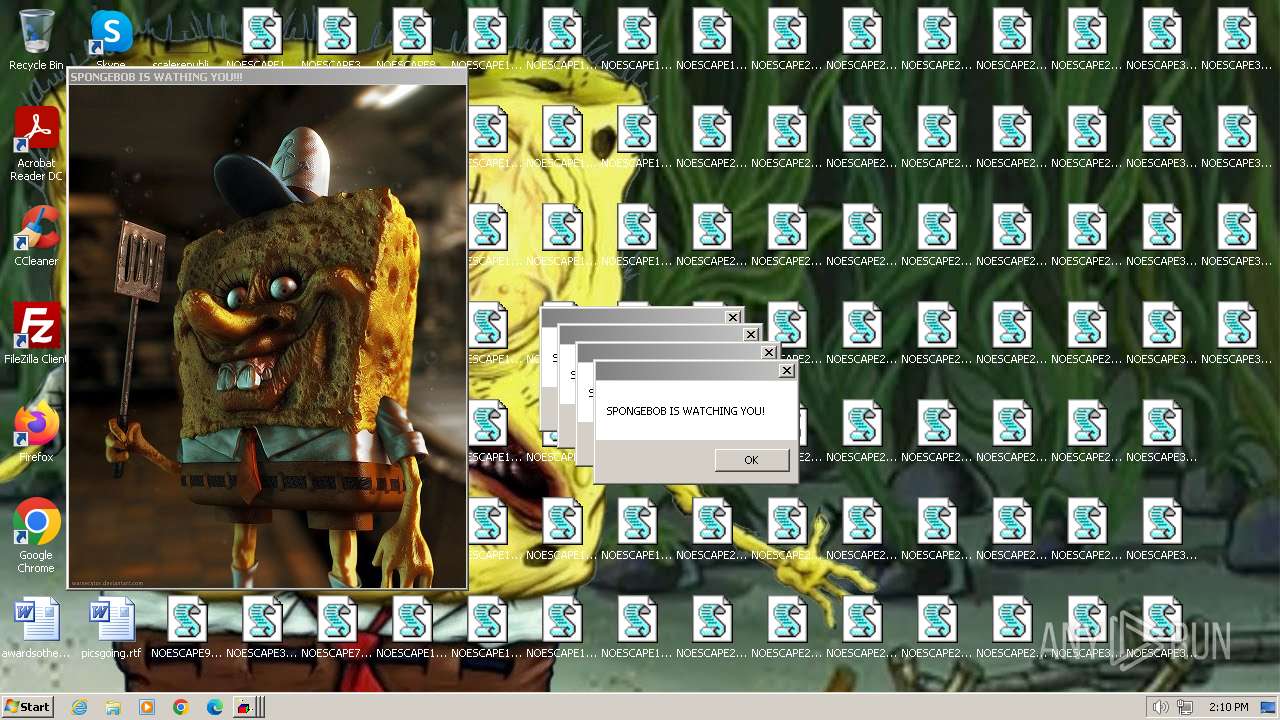Select the Google Chrome desktop shortcut
The height and width of the screenshot is (720, 1280).
tap(36, 536)
